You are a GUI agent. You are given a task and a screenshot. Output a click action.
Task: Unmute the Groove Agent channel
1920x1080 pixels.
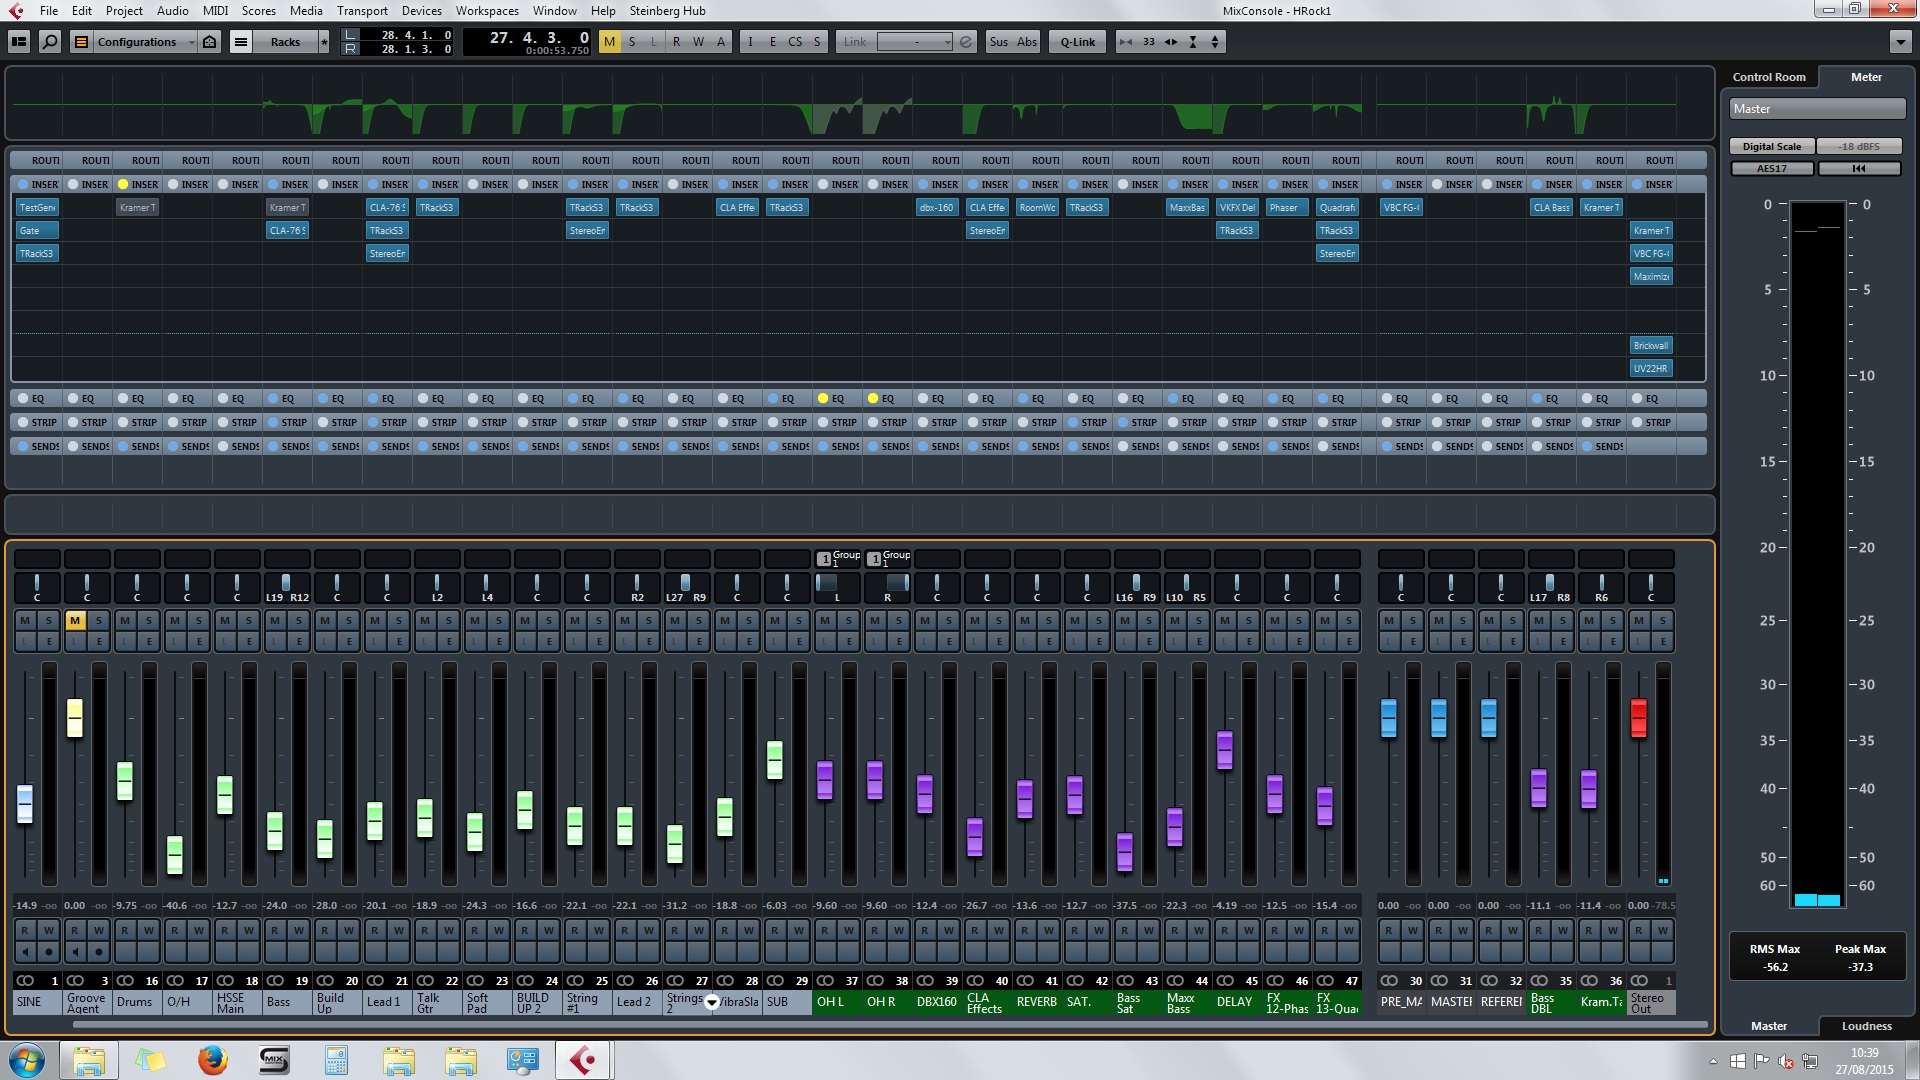coord(75,621)
